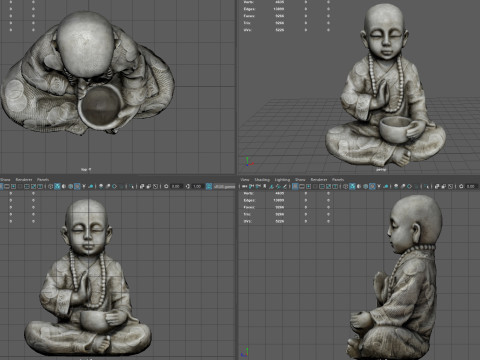Open Lighting menu in side view panel

282,180
